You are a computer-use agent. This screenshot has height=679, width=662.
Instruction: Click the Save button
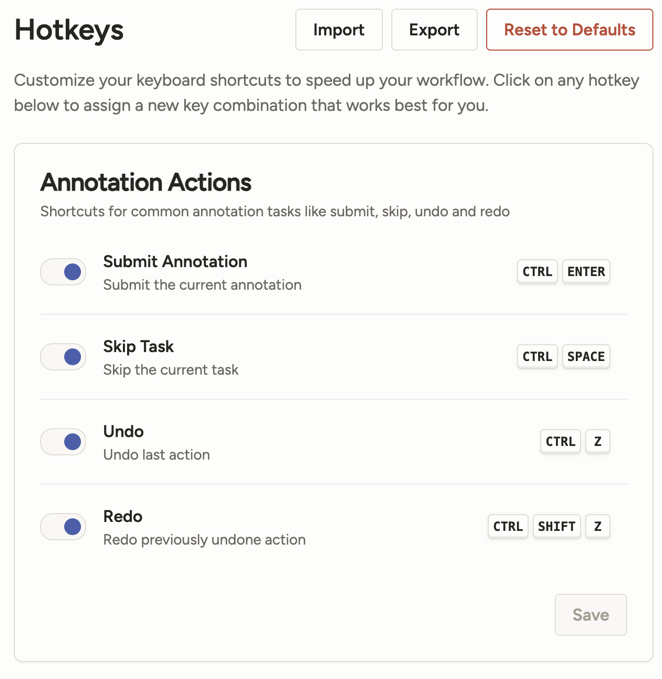point(590,615)
